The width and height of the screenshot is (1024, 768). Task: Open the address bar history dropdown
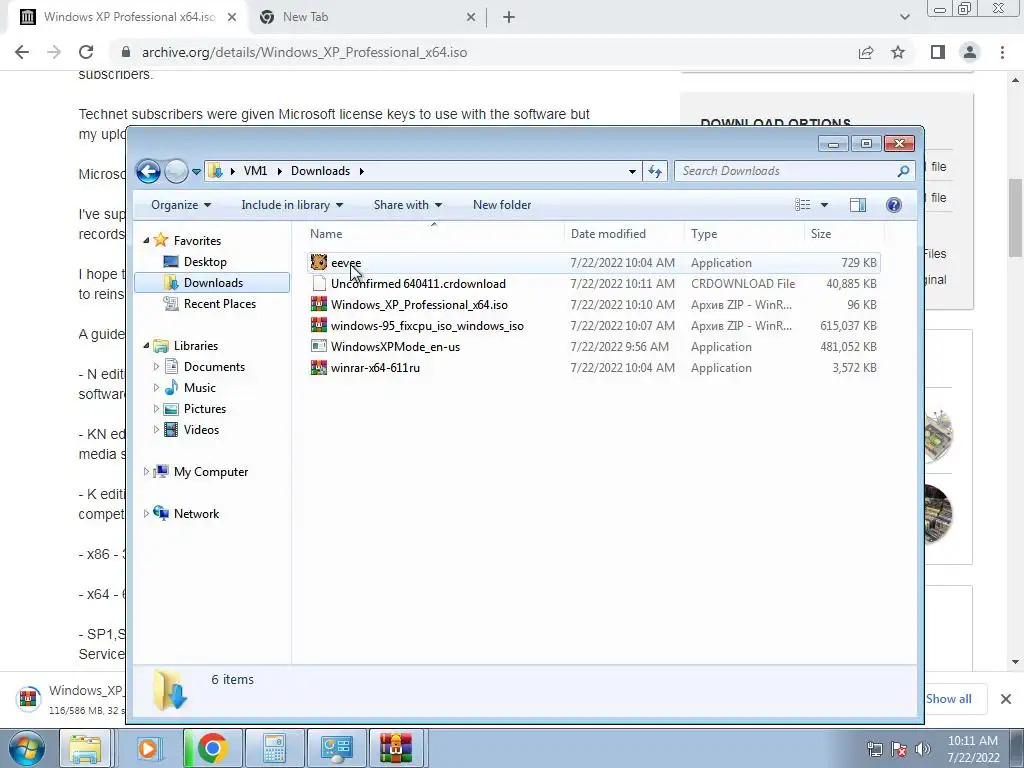point(632,172)
